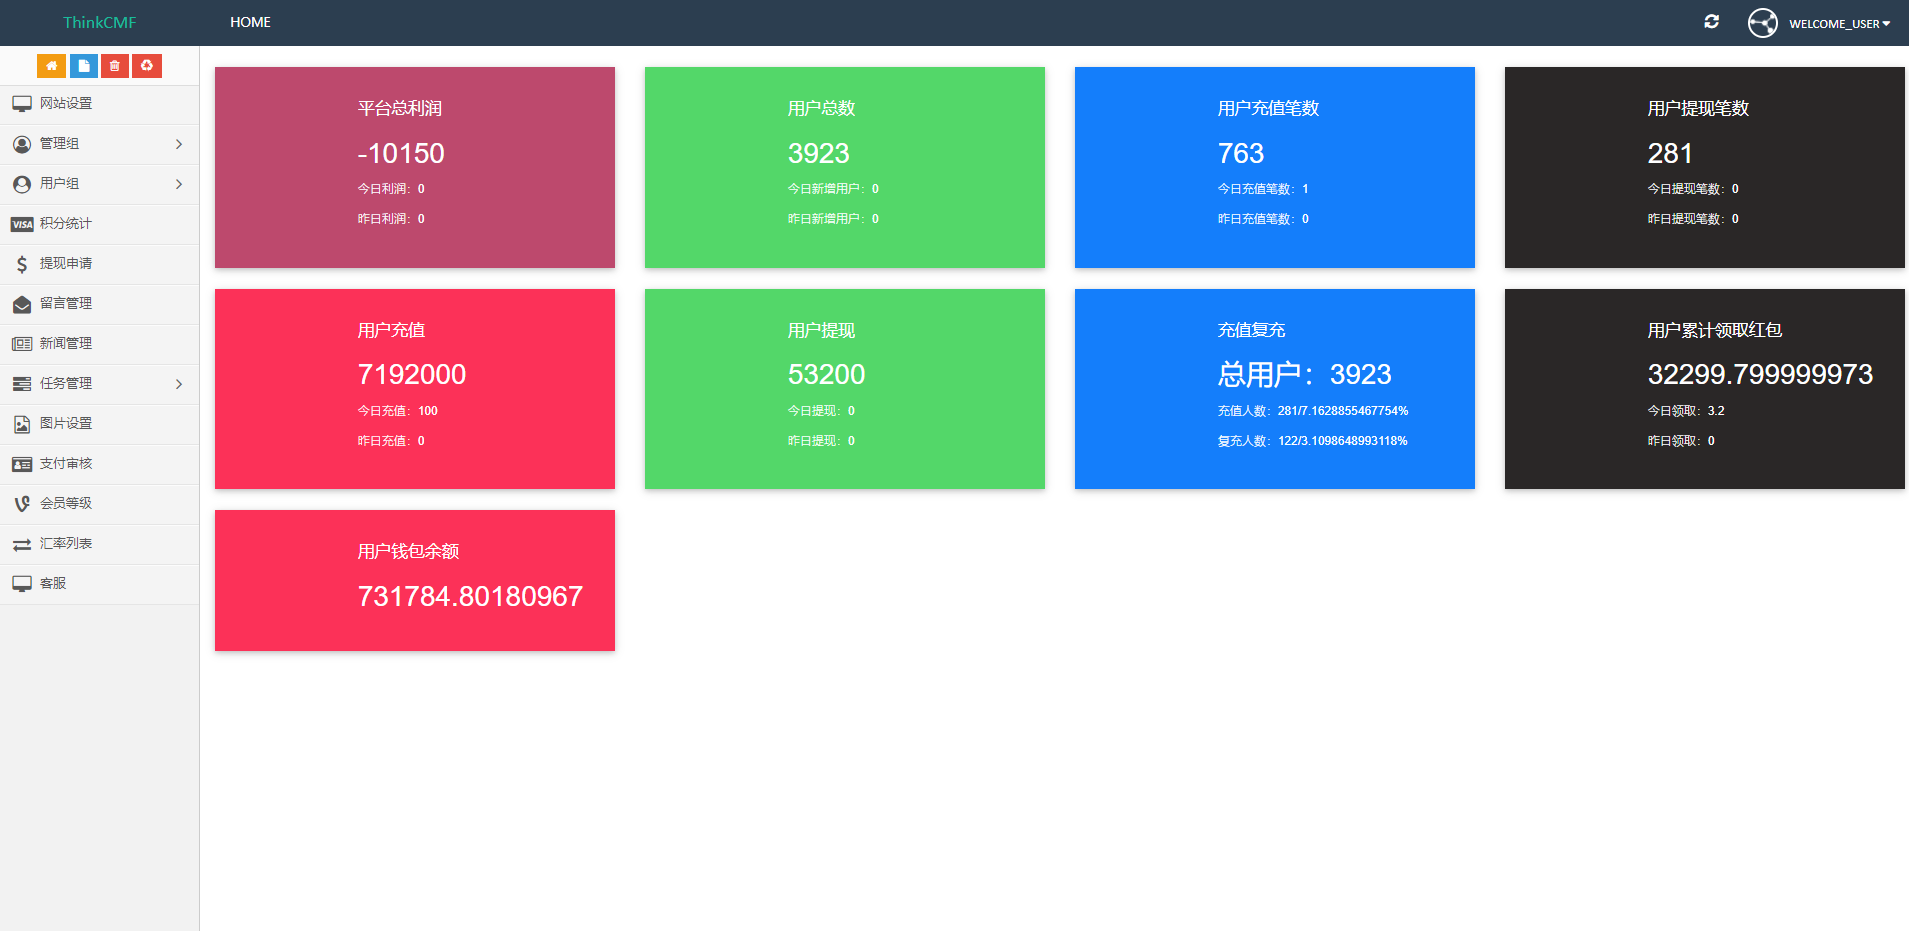
Task: Open 网站设置 in the sidebar
Action: 66,104
